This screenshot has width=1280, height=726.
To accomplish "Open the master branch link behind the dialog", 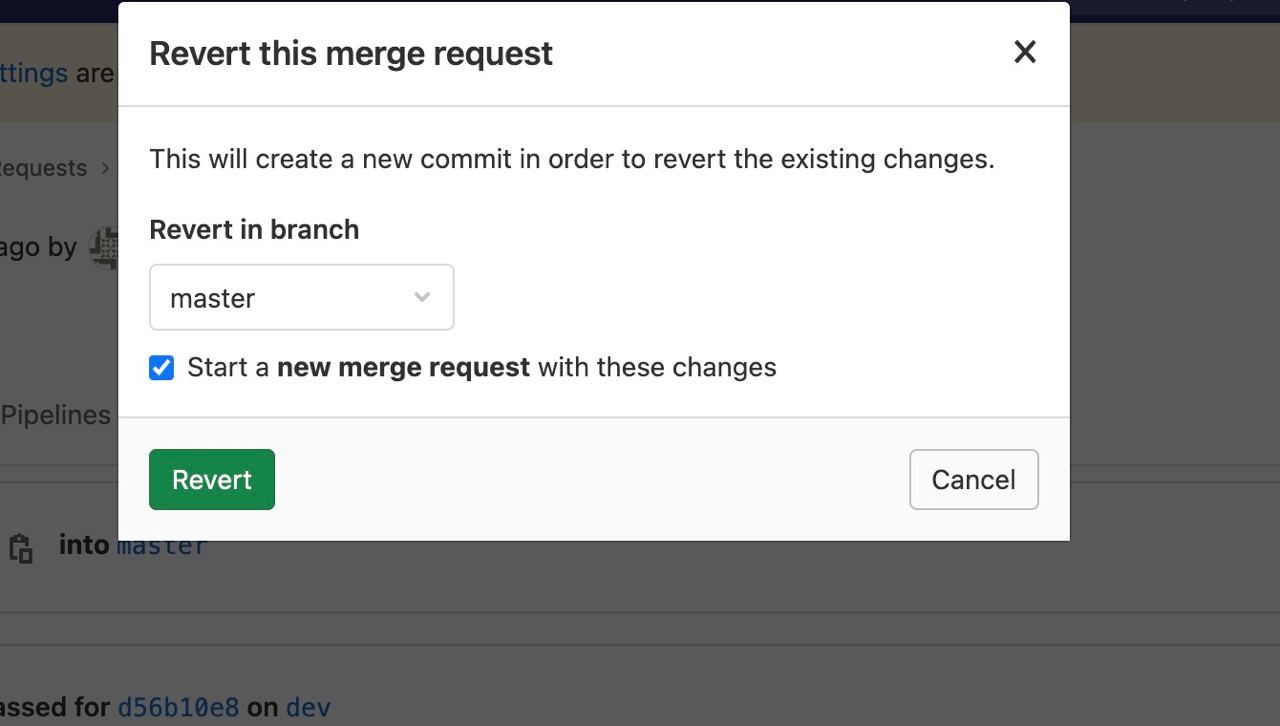I will tap(162, 547).
